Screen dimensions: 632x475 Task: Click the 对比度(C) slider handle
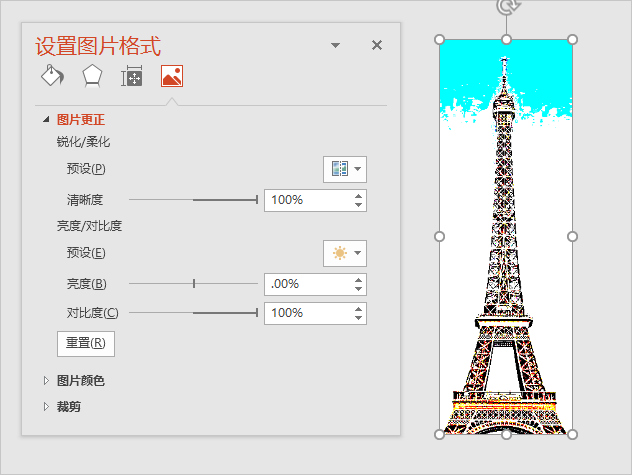(x=257, y=312)
